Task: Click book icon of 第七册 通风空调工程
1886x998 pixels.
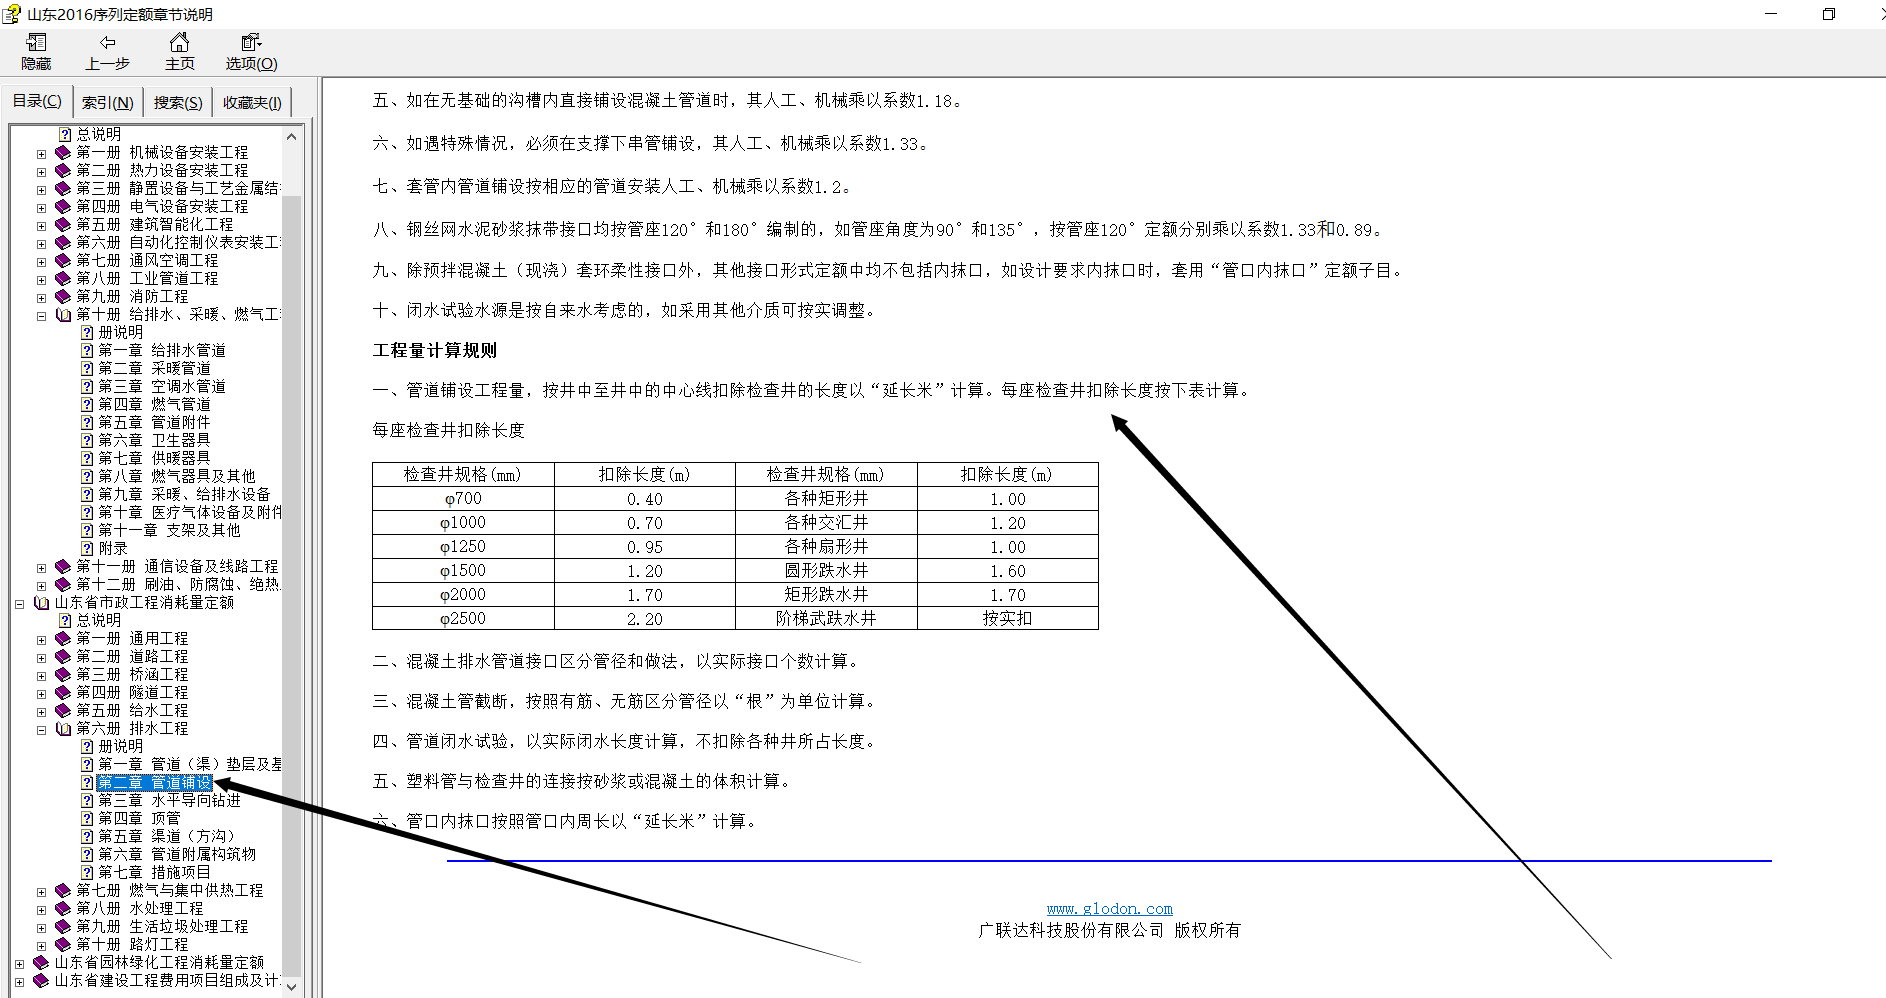Action: (x=63, y=261)
